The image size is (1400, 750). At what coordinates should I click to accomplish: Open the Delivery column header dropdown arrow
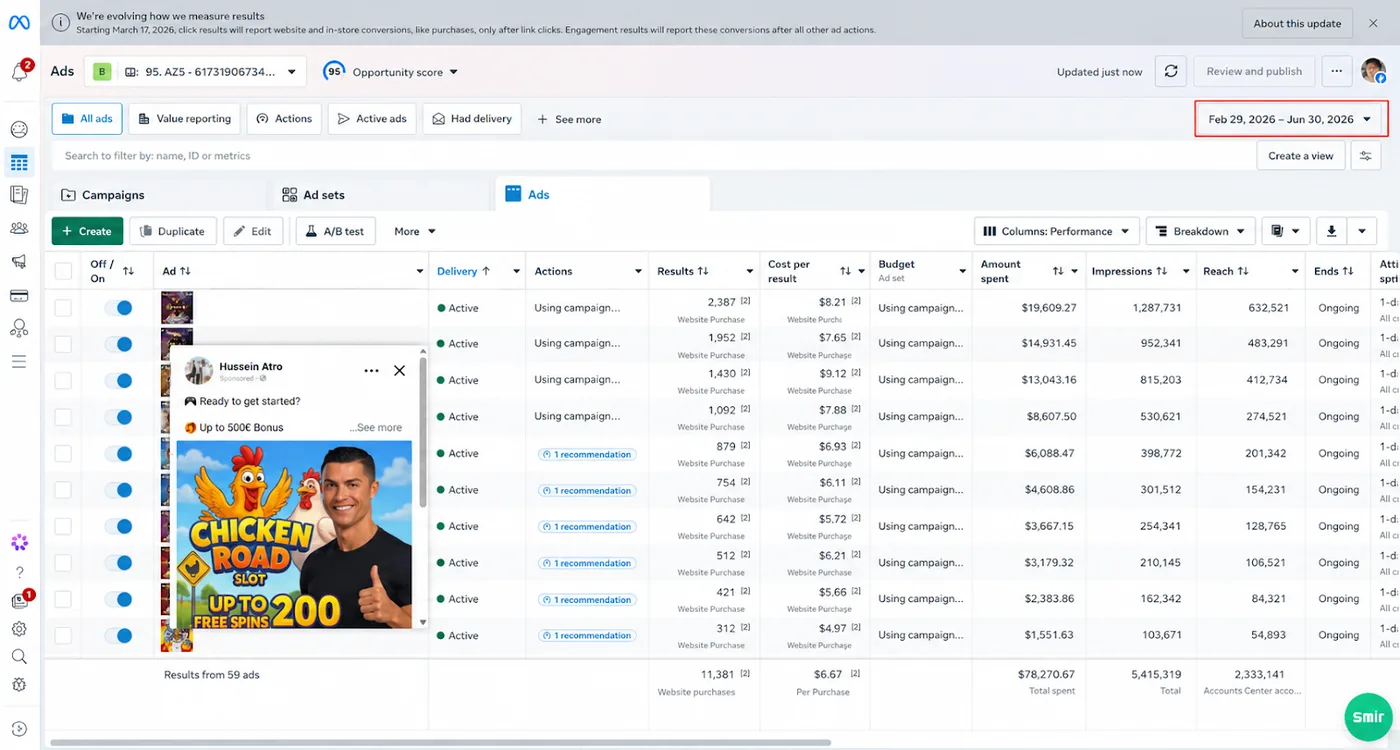(516, 271)
